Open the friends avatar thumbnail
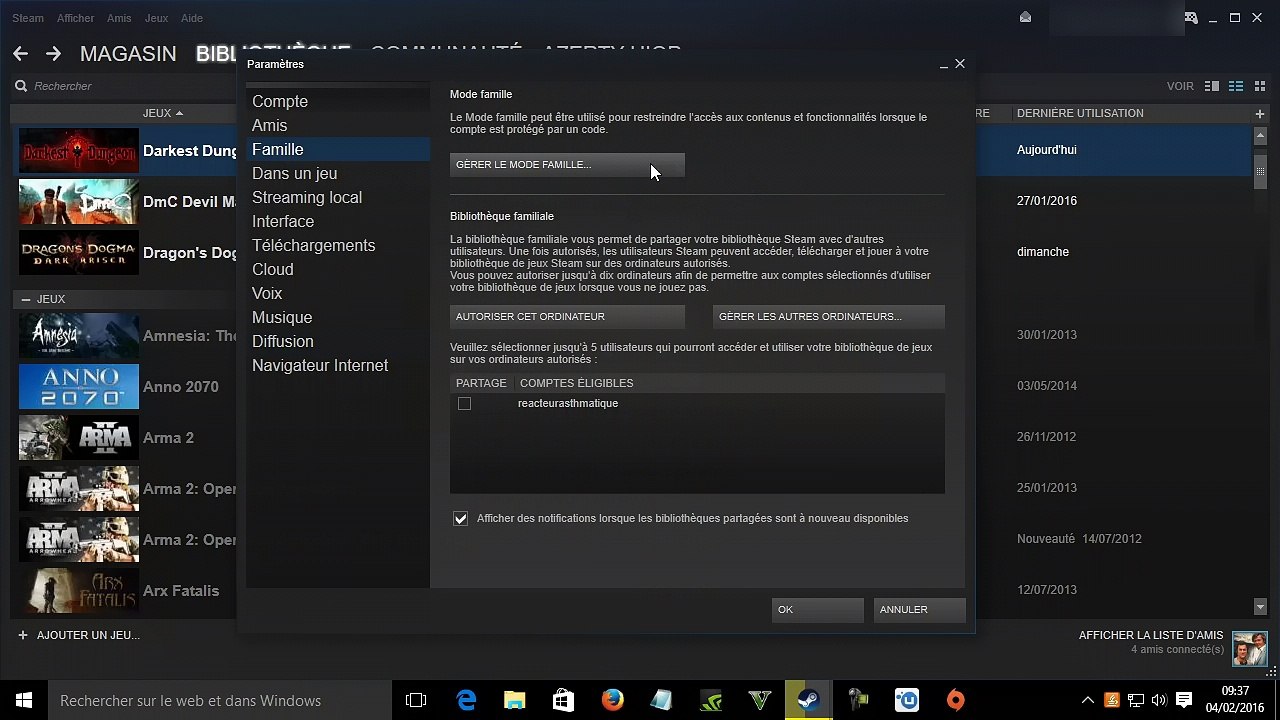 click(x=1249, y=648)
